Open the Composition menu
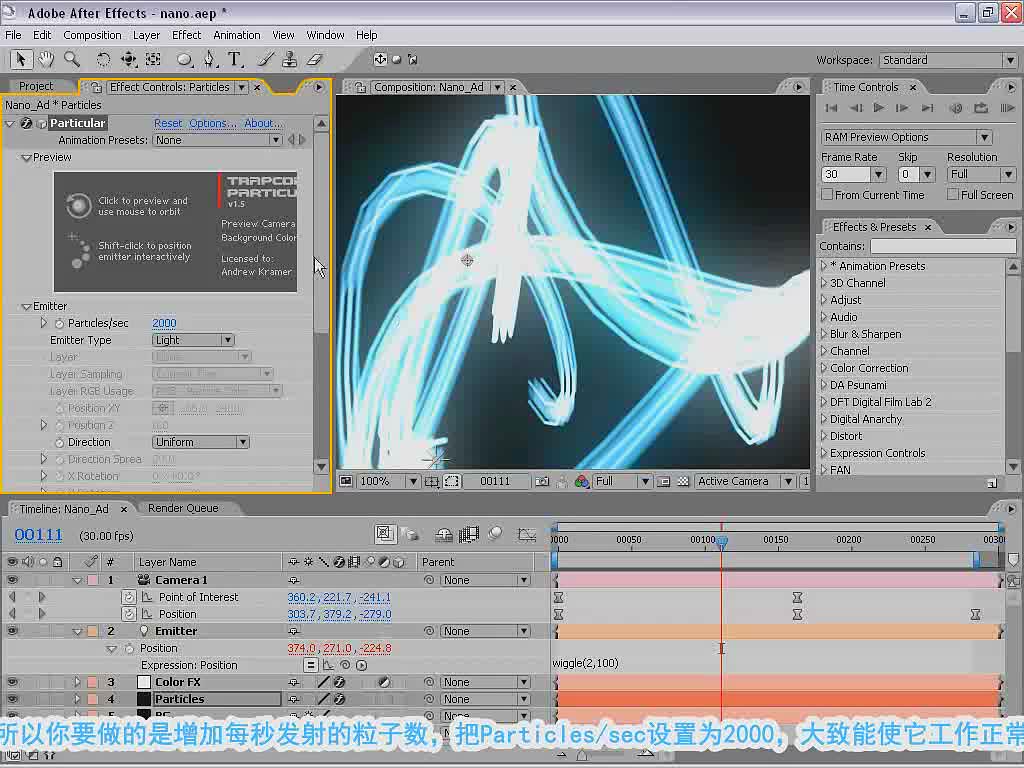1024x768 pixels. click(92, 35)
